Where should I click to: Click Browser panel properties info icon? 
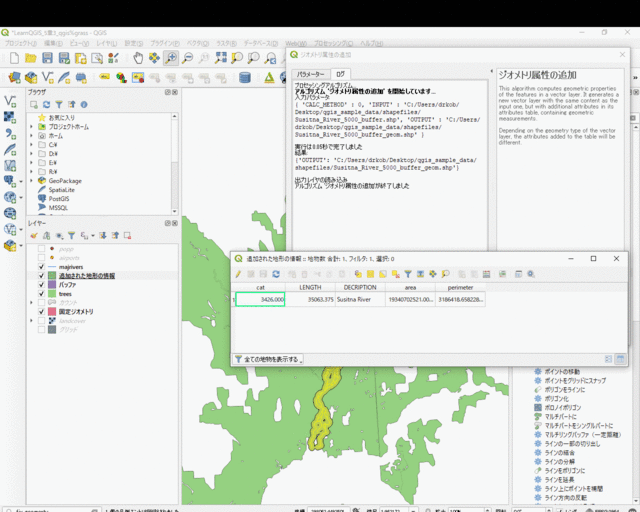pos(84,105)
